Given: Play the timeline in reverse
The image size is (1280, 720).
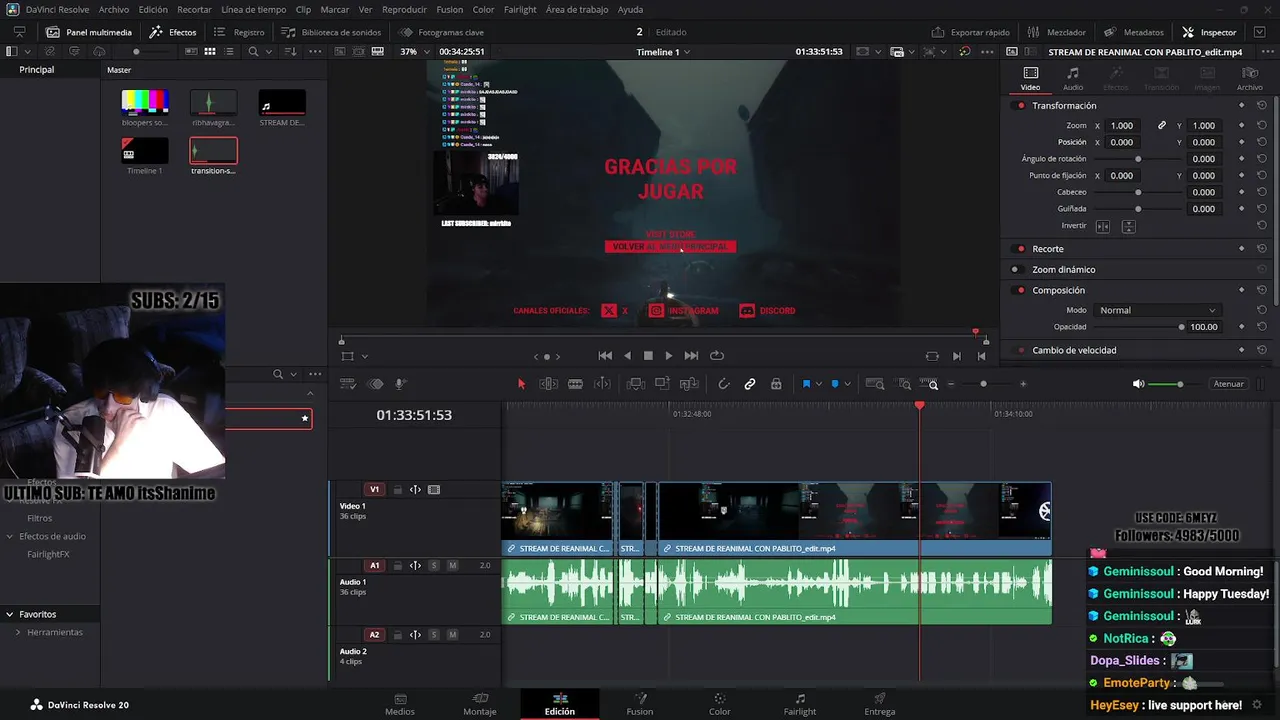Looking at the screenshot, I should (x=627, y=356).
